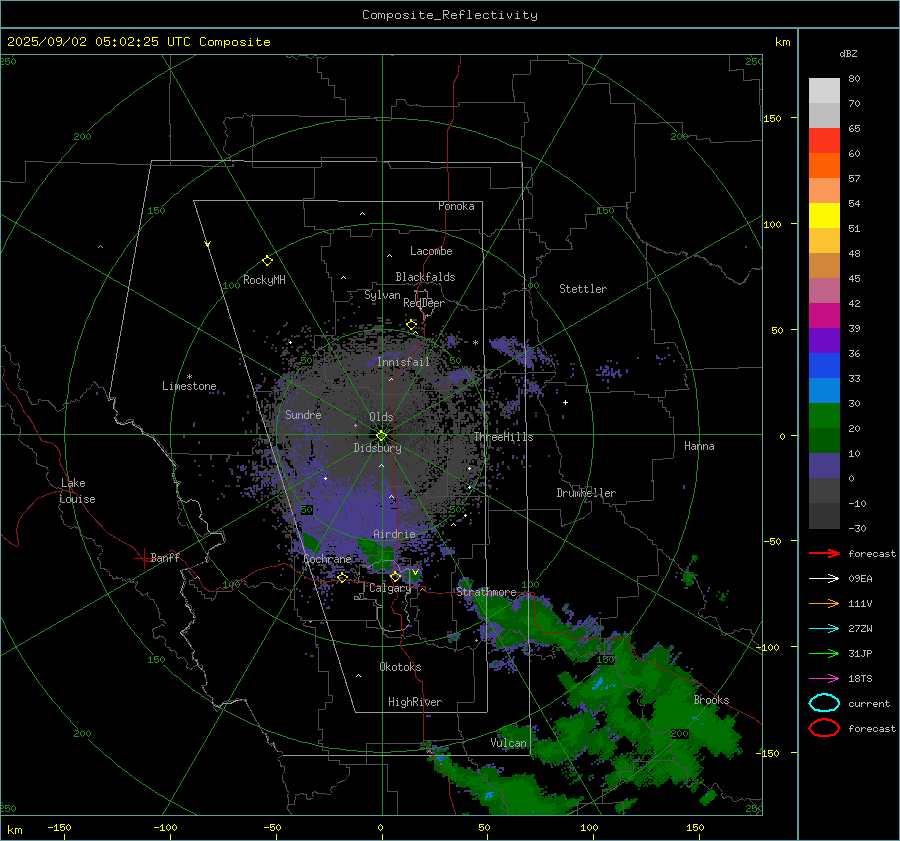Click the Sylvan town label

tap(382, 295)
